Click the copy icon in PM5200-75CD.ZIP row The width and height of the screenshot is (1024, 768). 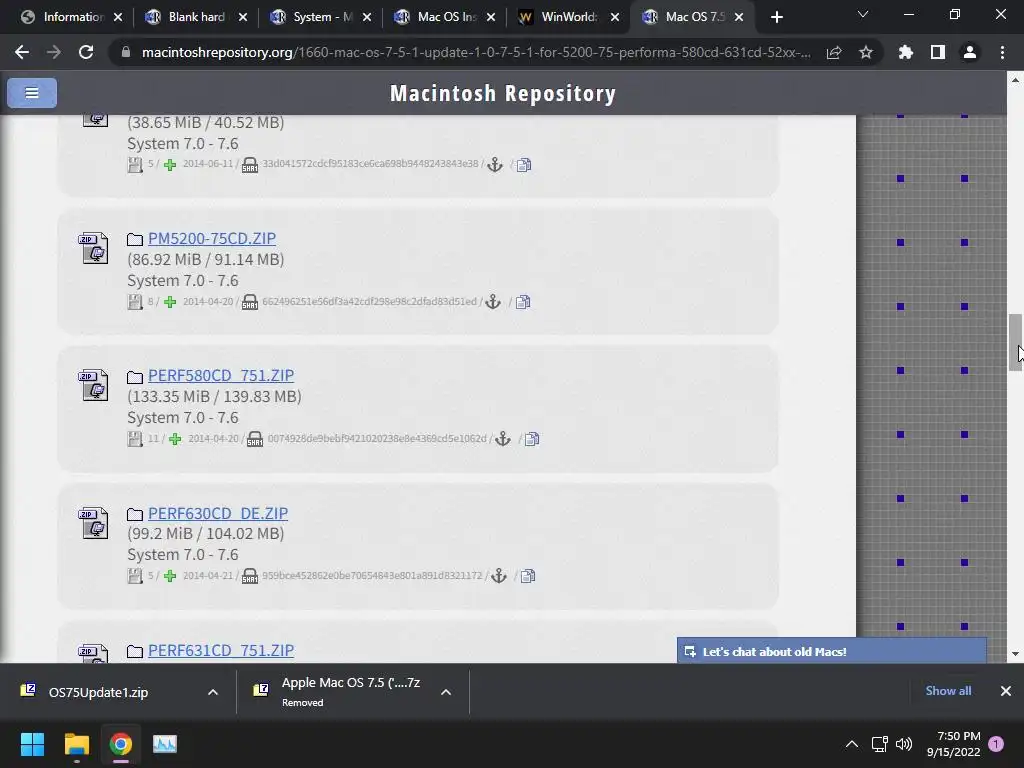[523, 302]
